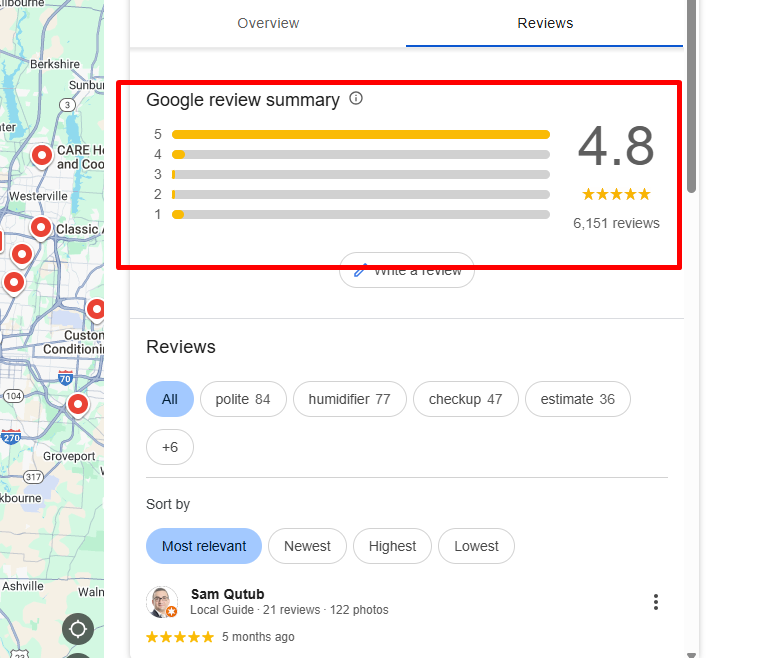Click Sam Qutub's profile picture
The width and height of the screenshot is (759, 658).
pos(162,601)
